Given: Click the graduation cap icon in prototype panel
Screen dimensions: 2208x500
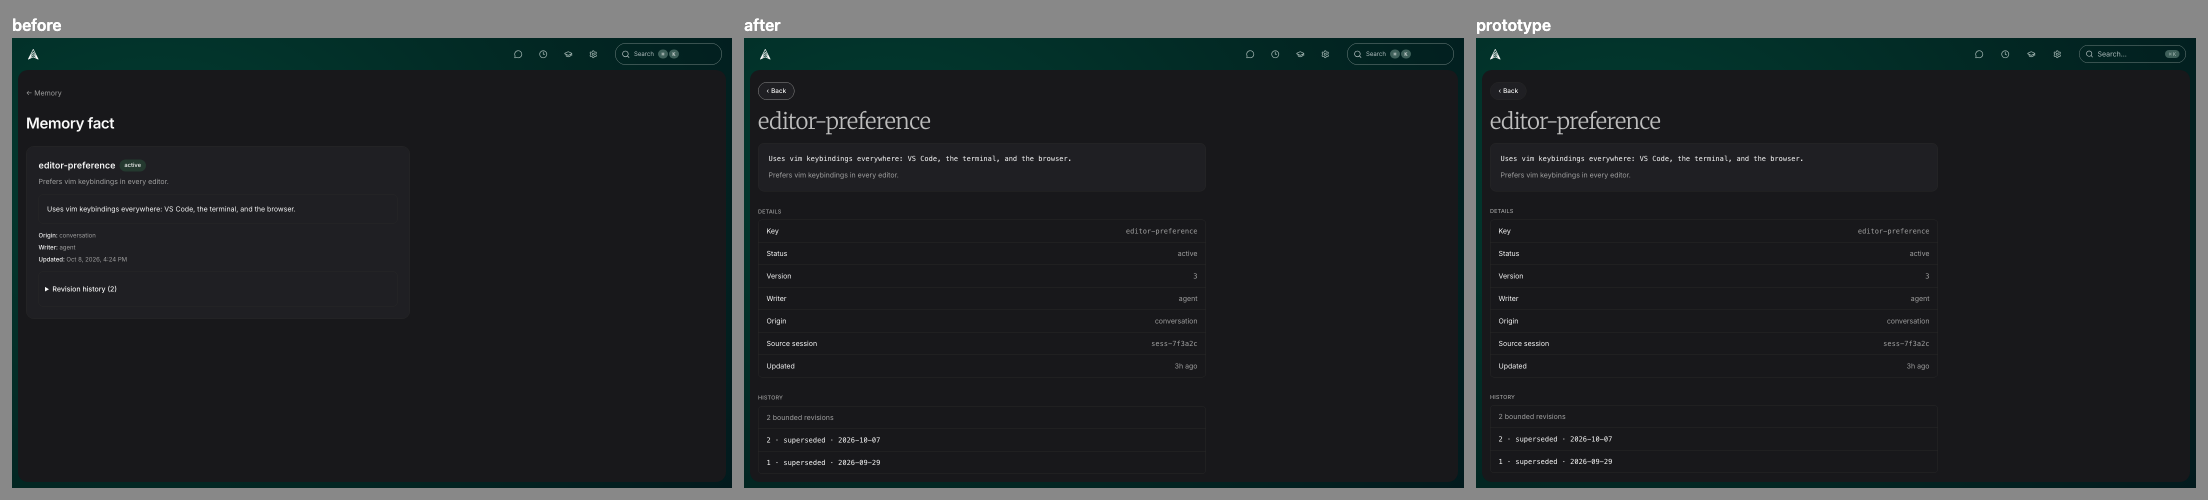Looking at the screenshot, I should pos(2031,54).
